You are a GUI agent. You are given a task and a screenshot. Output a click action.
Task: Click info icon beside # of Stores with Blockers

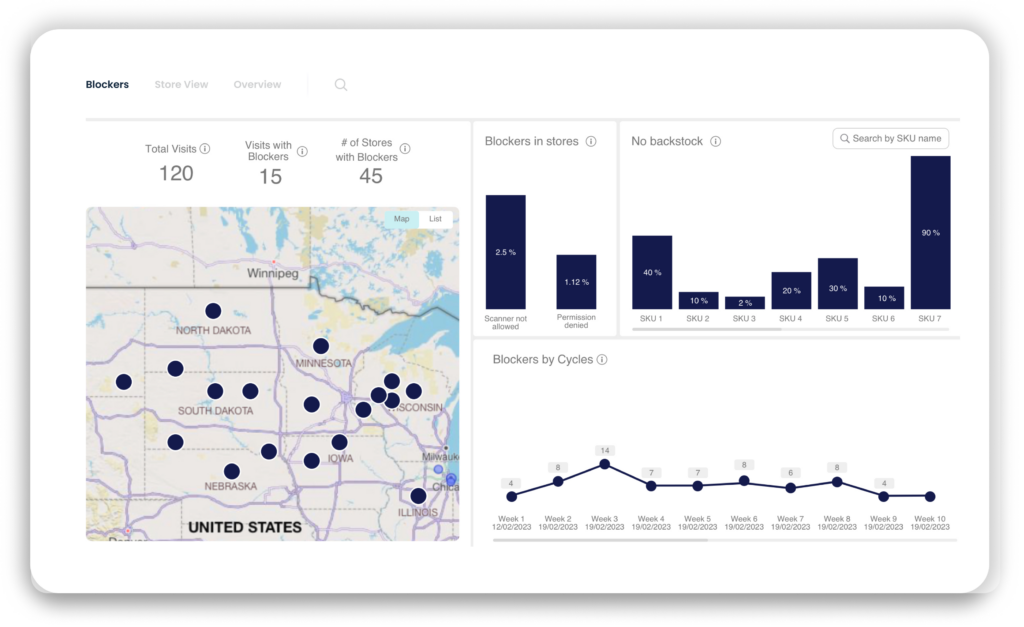pos(405,149)
